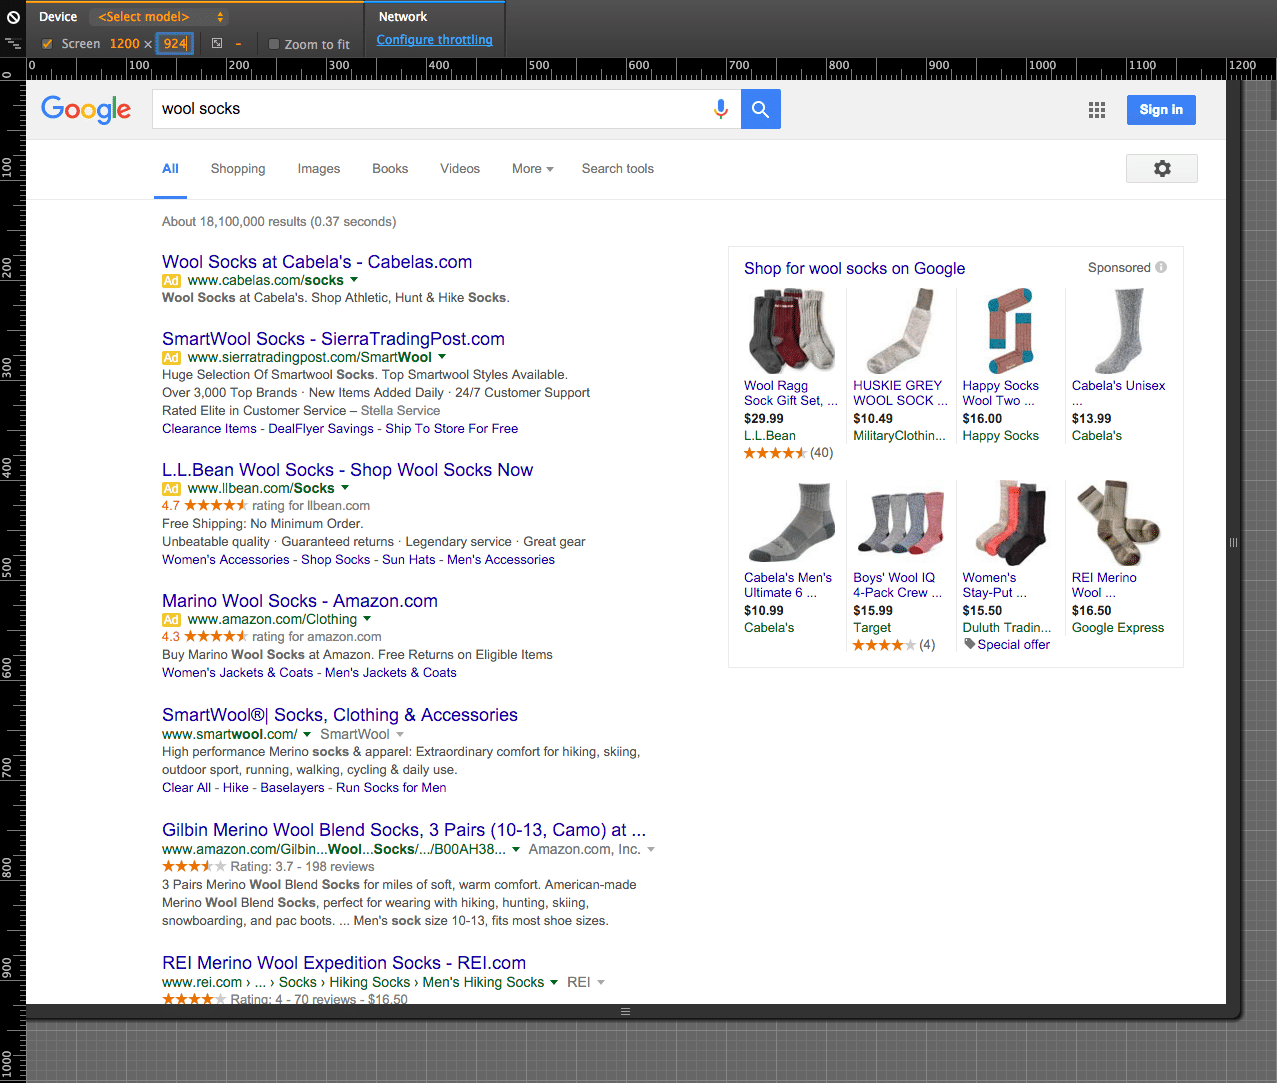Open Search tools

(618, 169)
